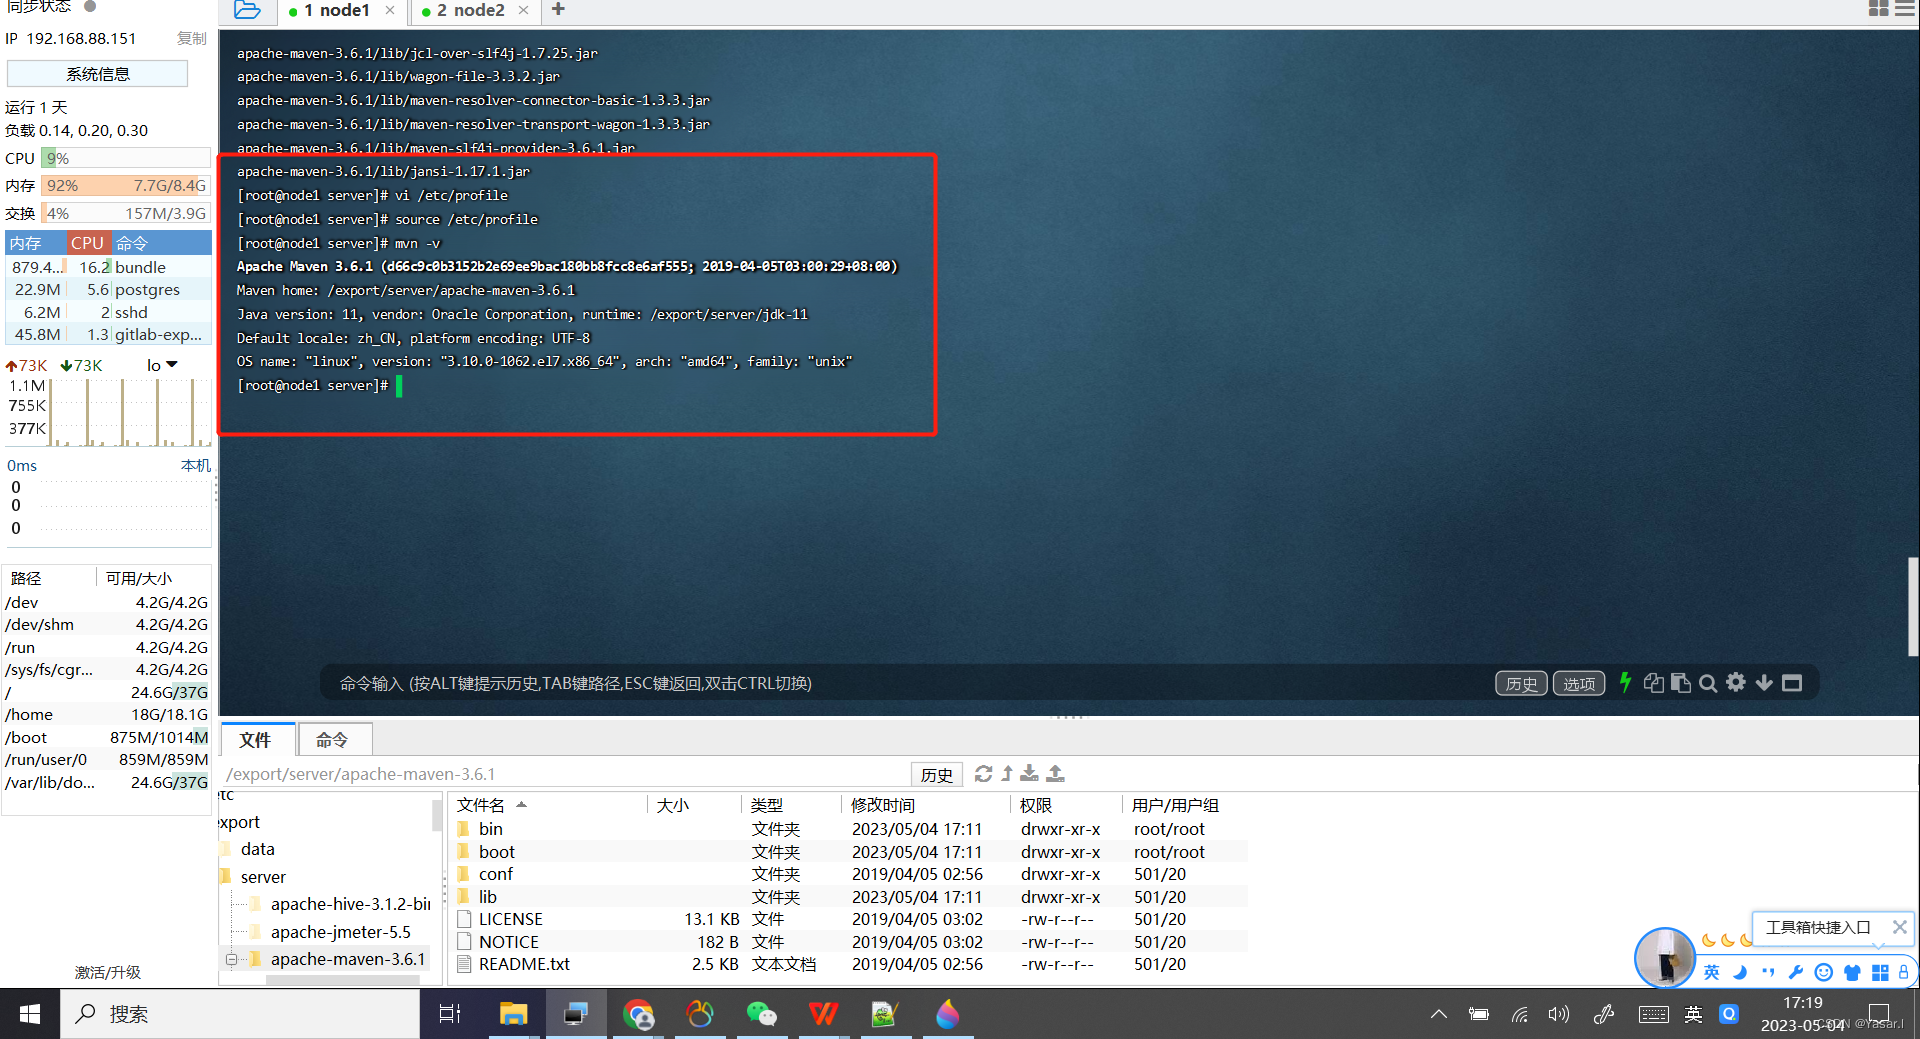Open the tab layout grid icon at top right

click(1880, 8)
